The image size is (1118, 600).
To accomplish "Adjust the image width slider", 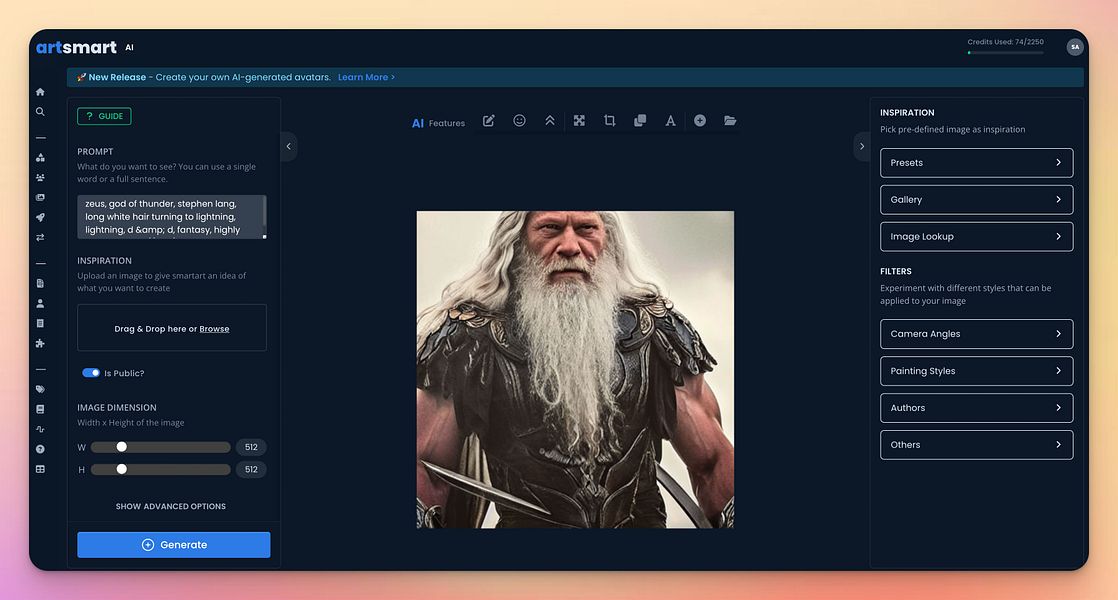I will point(122,447).
